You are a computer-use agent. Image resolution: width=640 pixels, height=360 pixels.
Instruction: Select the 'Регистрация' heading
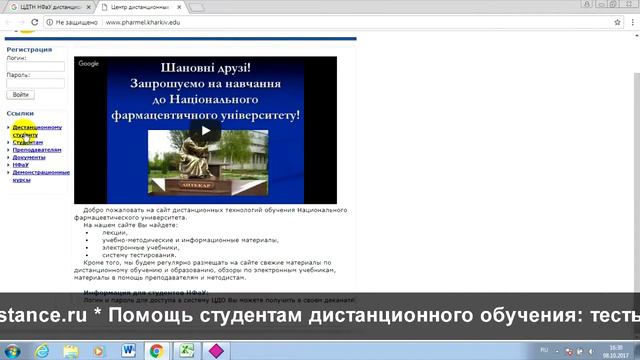pyautogui.click(x=29, y=49)
